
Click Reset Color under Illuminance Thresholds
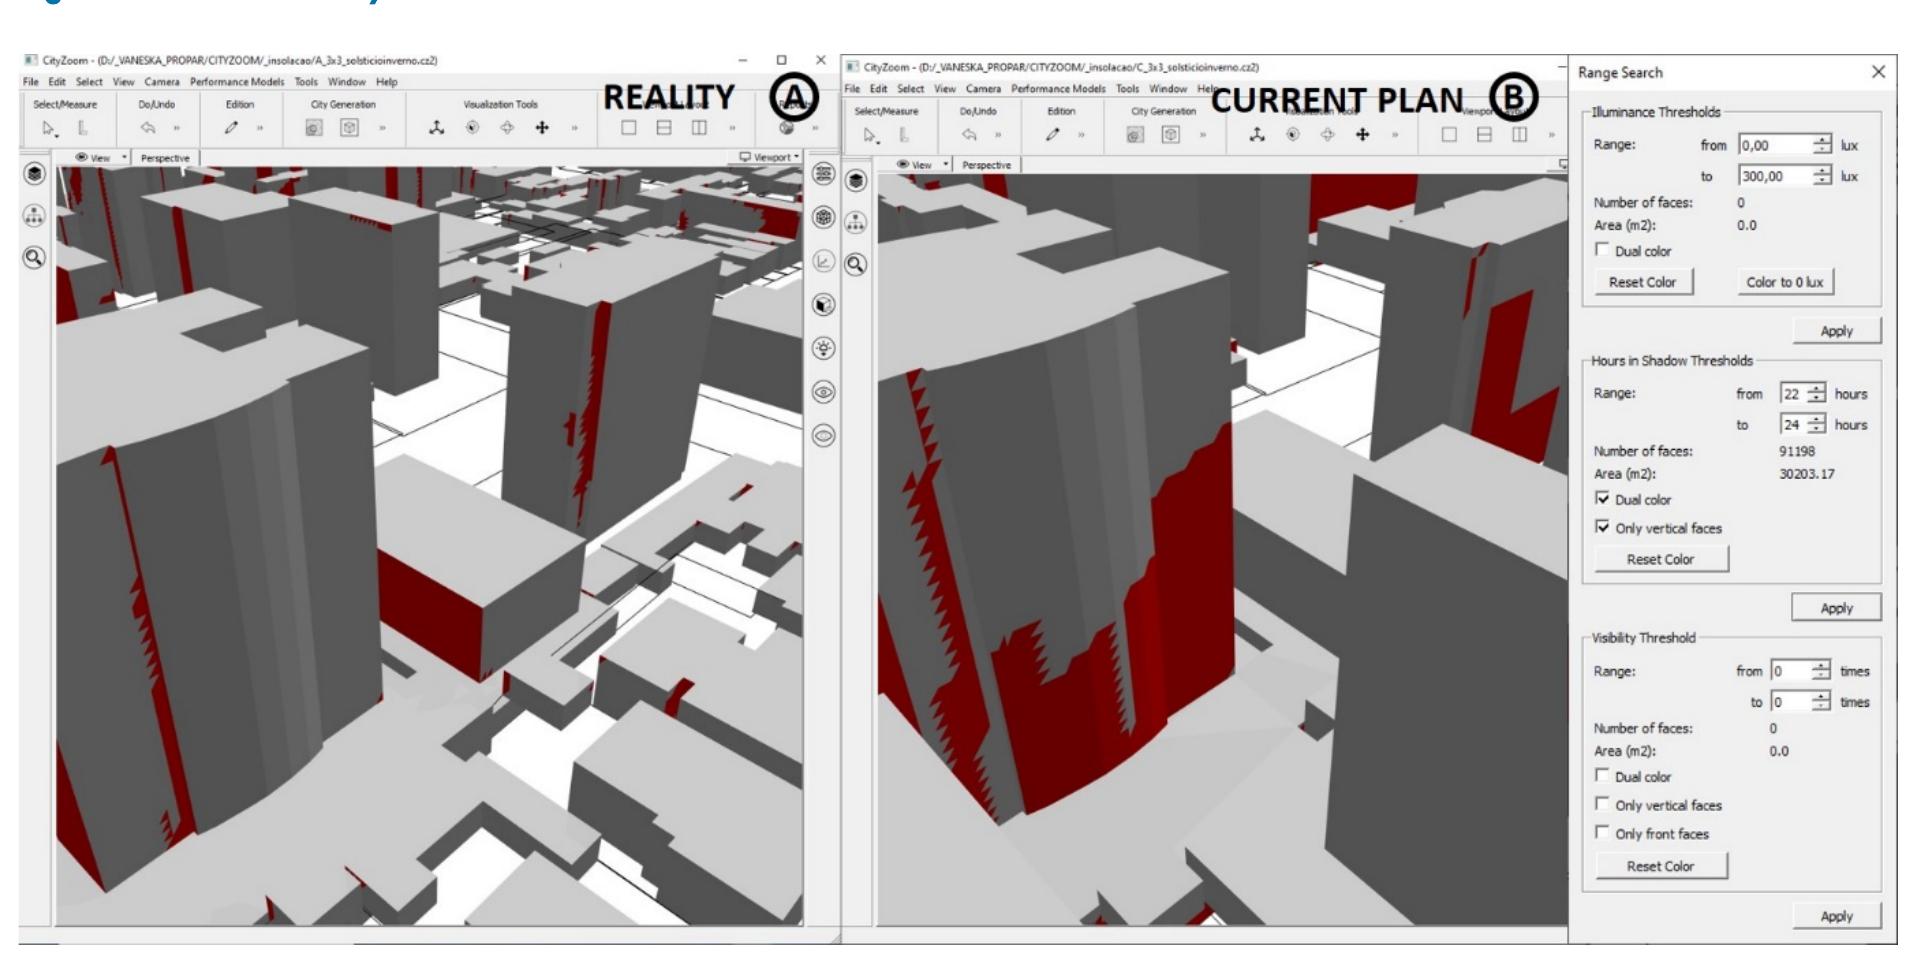(1642, 282)
